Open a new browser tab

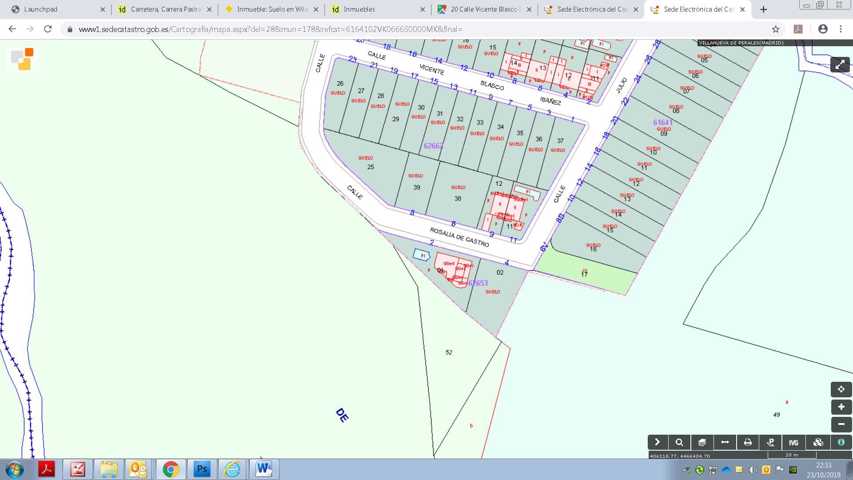tap(764, 9)
